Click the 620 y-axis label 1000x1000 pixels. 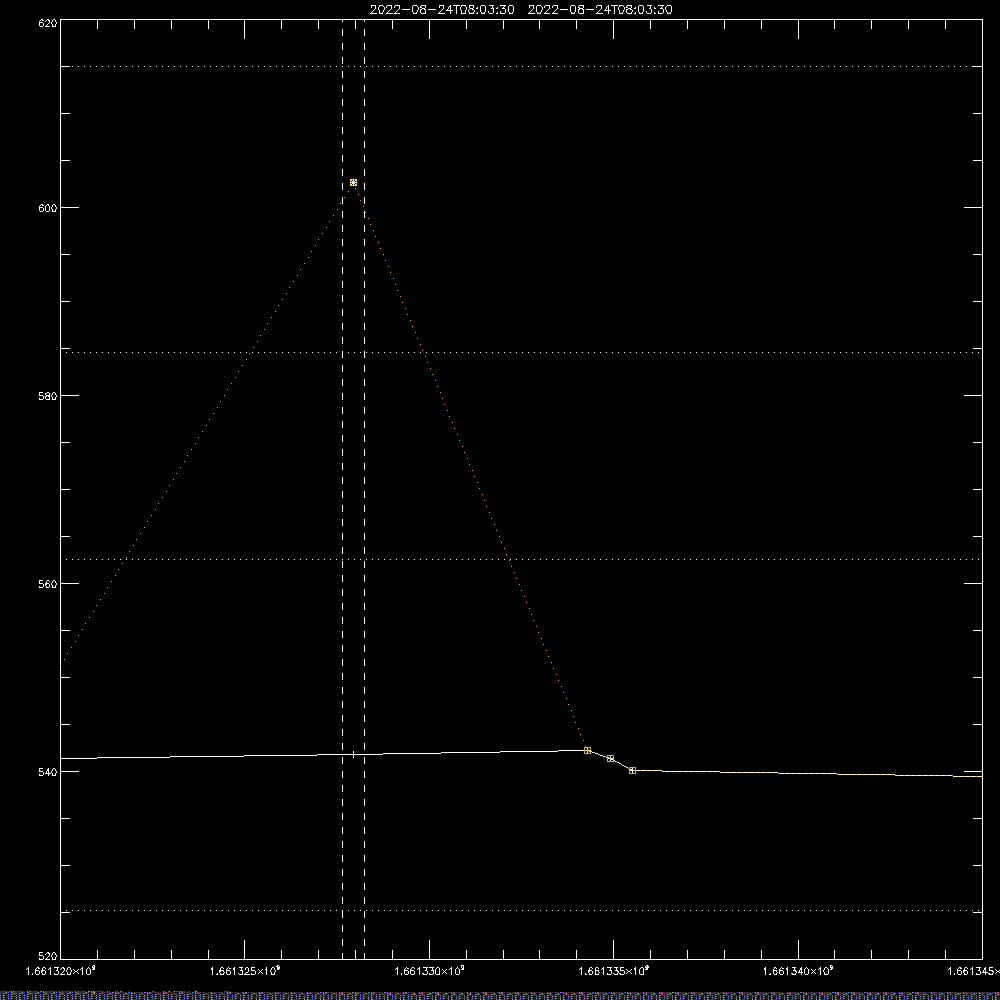(x=48, y=23)
